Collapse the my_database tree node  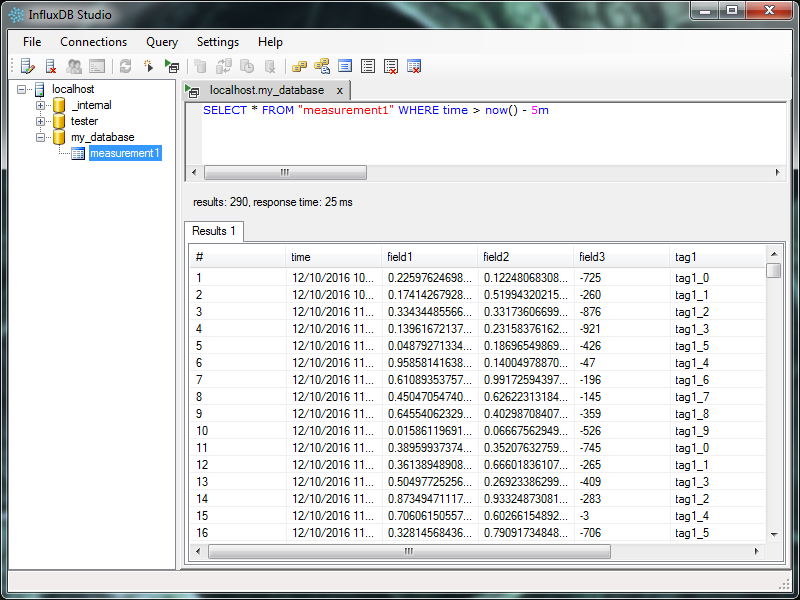pos(41,138)
